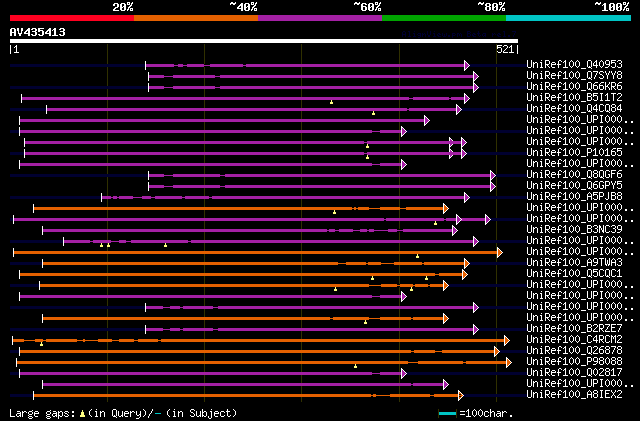
Task: Select the UniRef100_A5PJB8 label
Action: (574, 197)
